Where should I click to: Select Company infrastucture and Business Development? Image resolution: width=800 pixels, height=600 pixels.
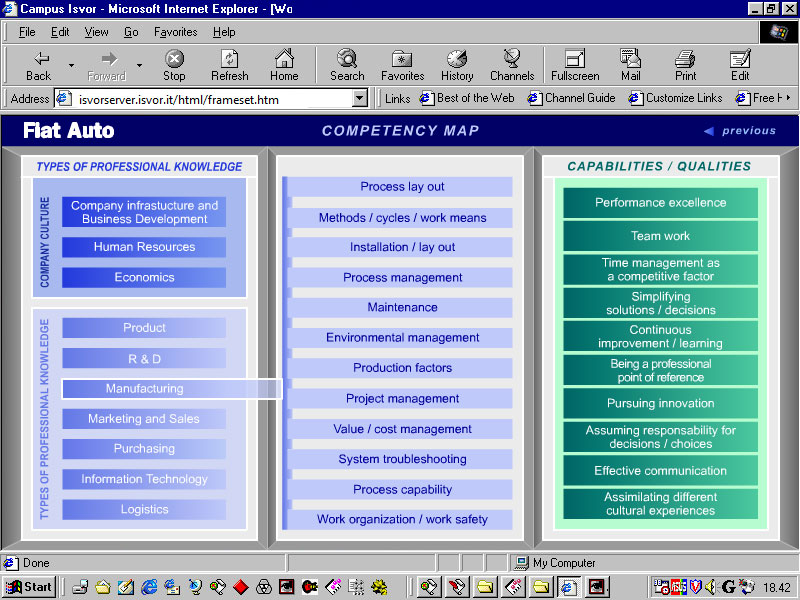[x=144, y=212]
